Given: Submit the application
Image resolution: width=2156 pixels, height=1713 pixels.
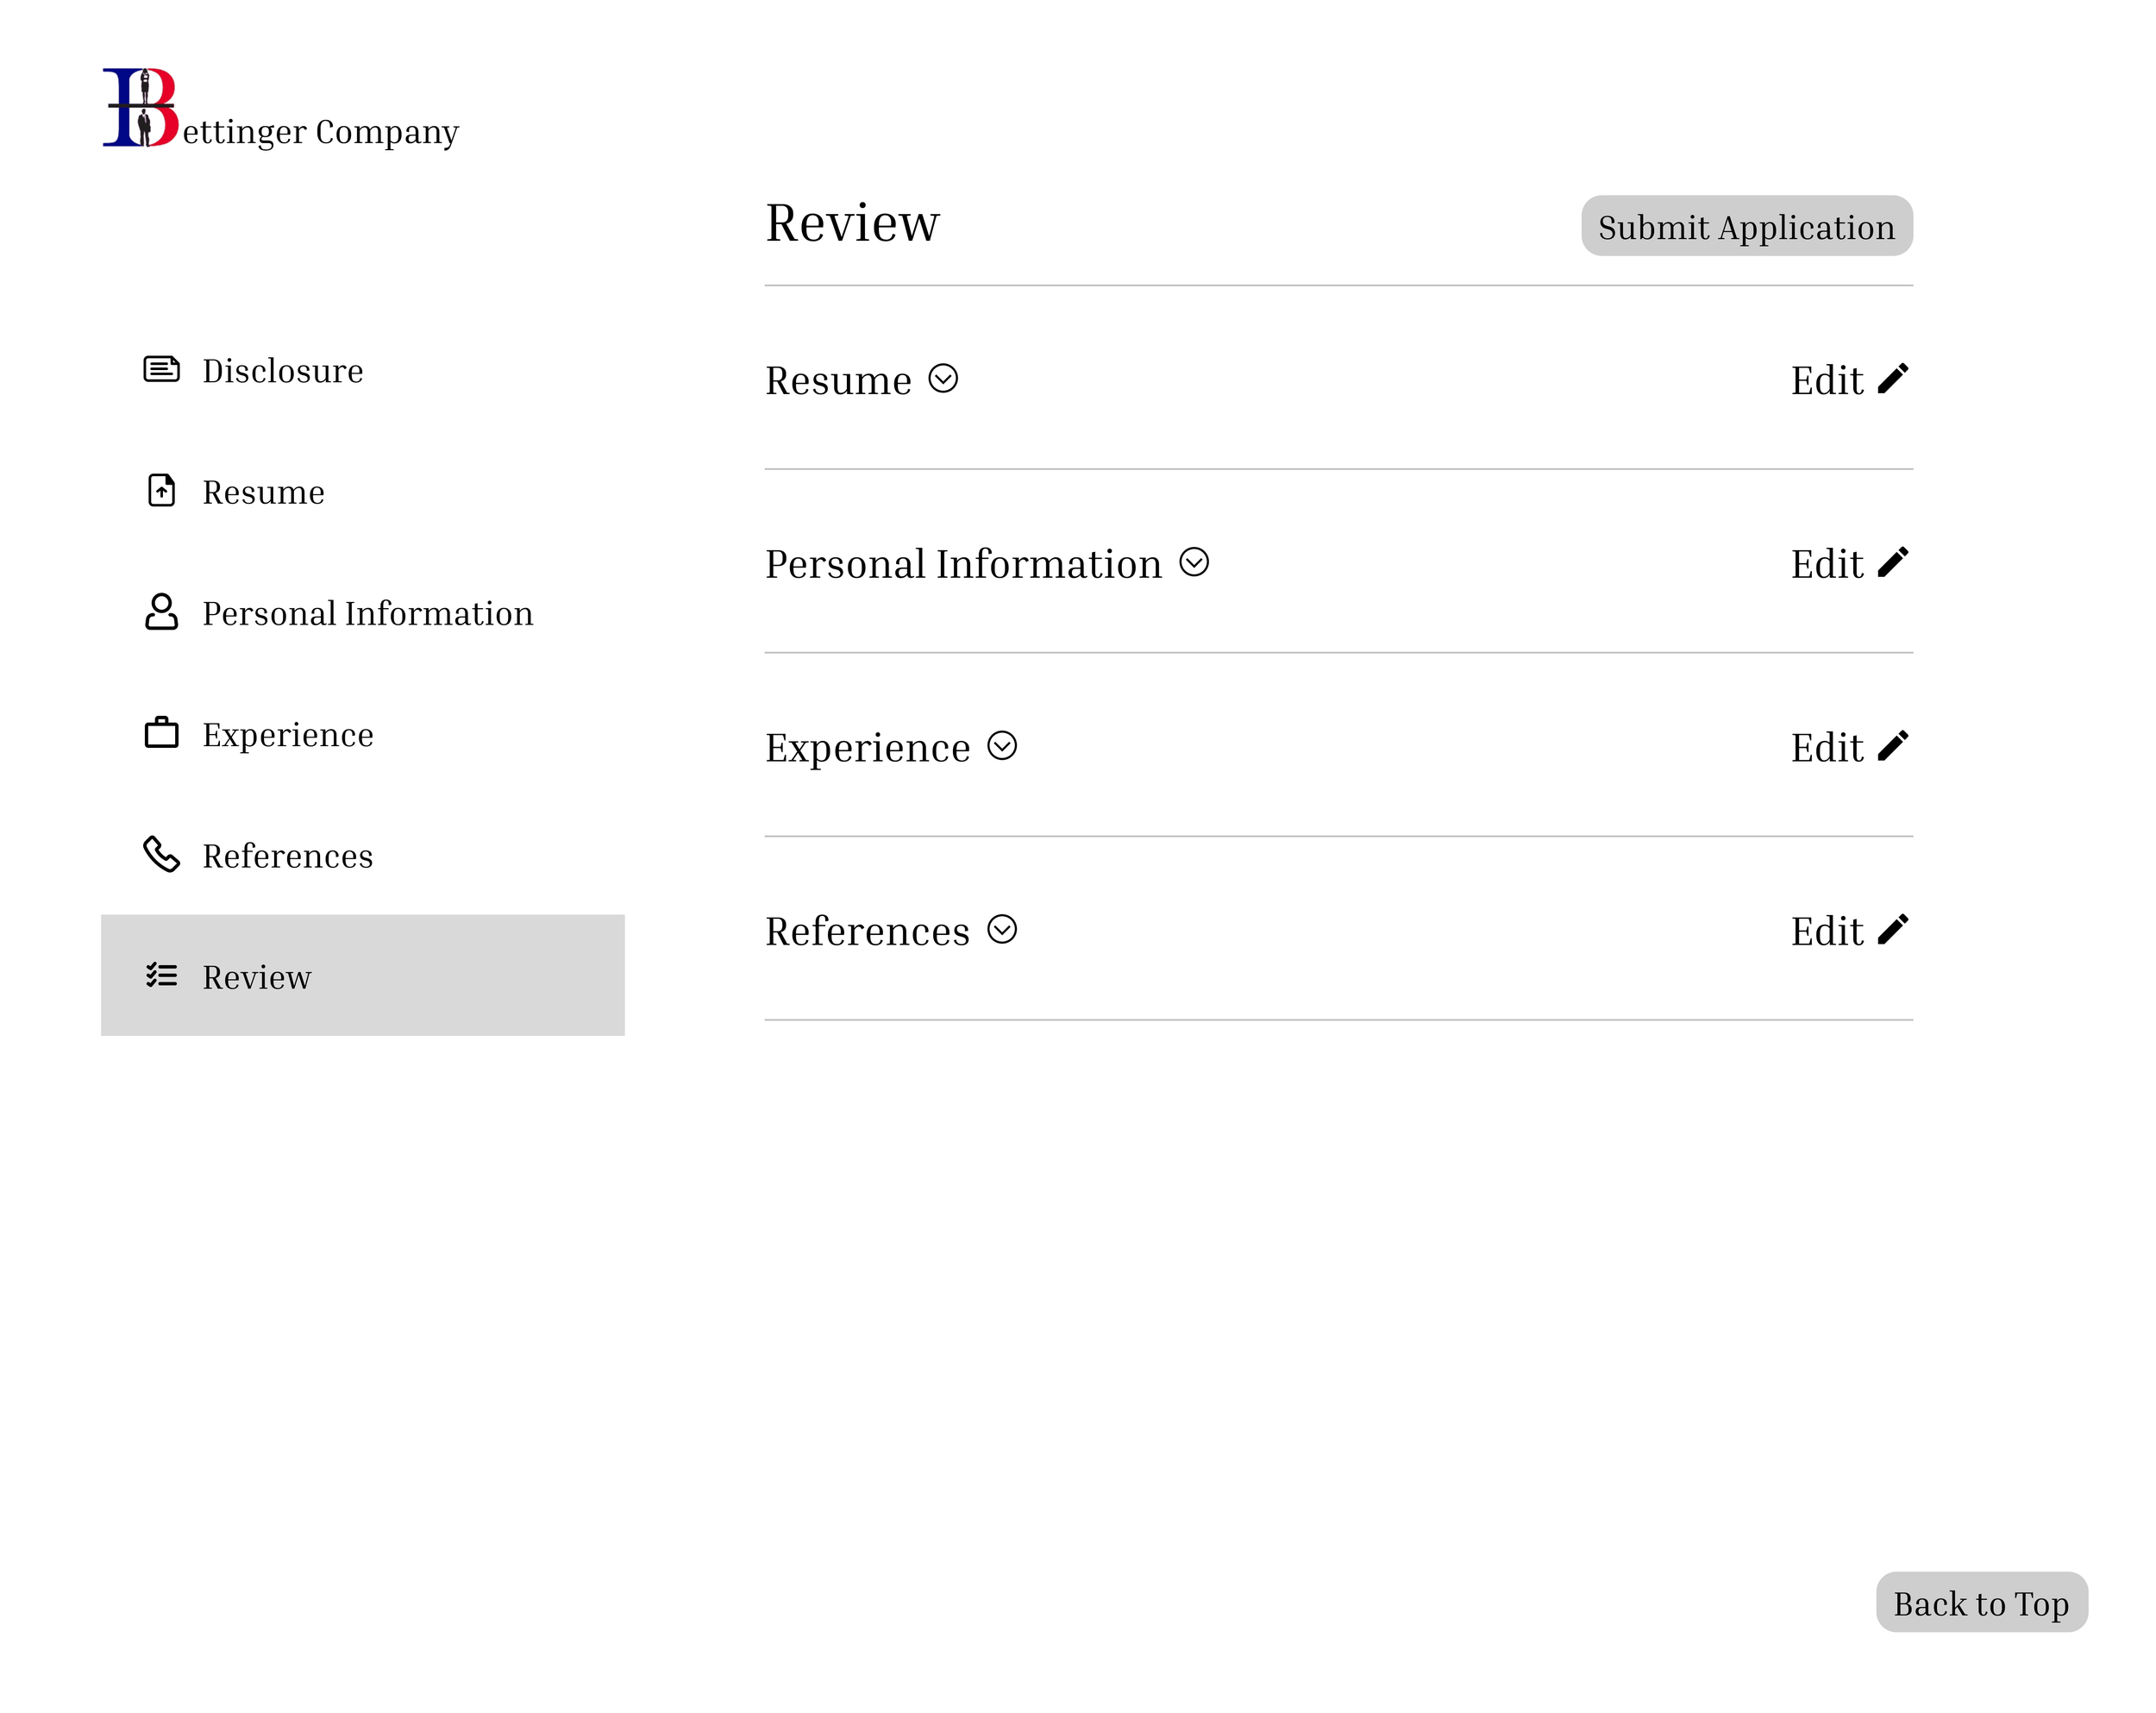Looking at the screenshot, I should pos(1746,226).
